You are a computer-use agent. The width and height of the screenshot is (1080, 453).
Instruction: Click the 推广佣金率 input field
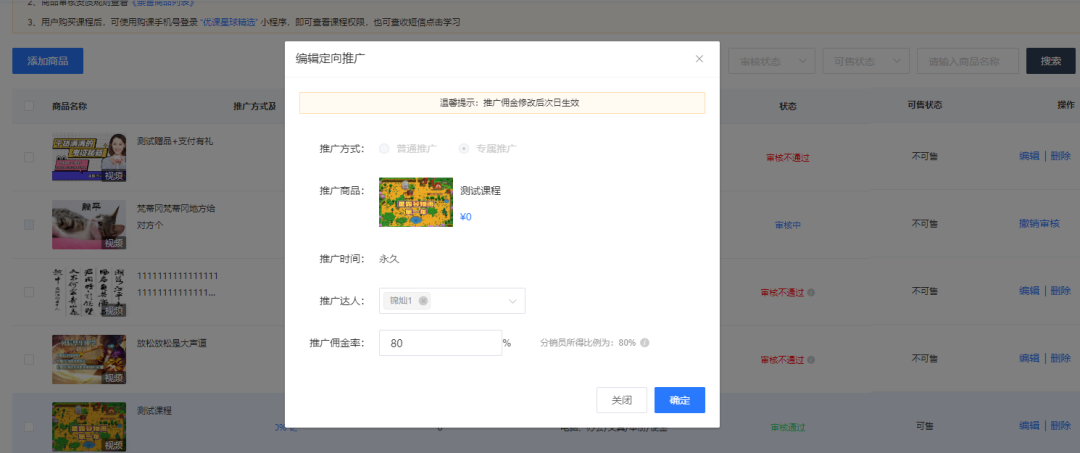click(440, 343)
